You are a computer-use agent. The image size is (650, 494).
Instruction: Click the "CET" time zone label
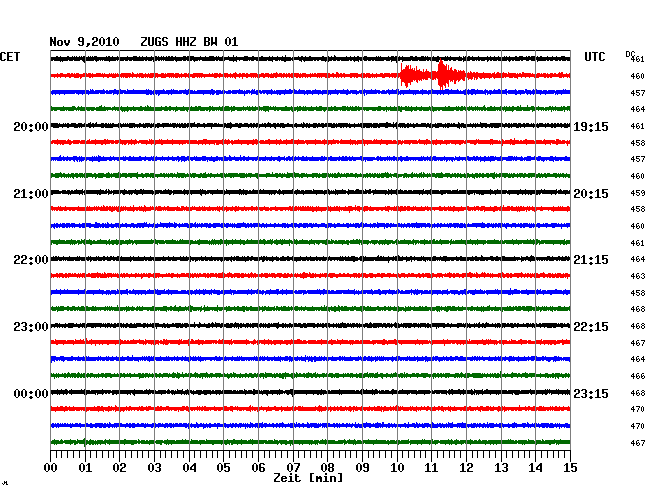click(10, 57)
